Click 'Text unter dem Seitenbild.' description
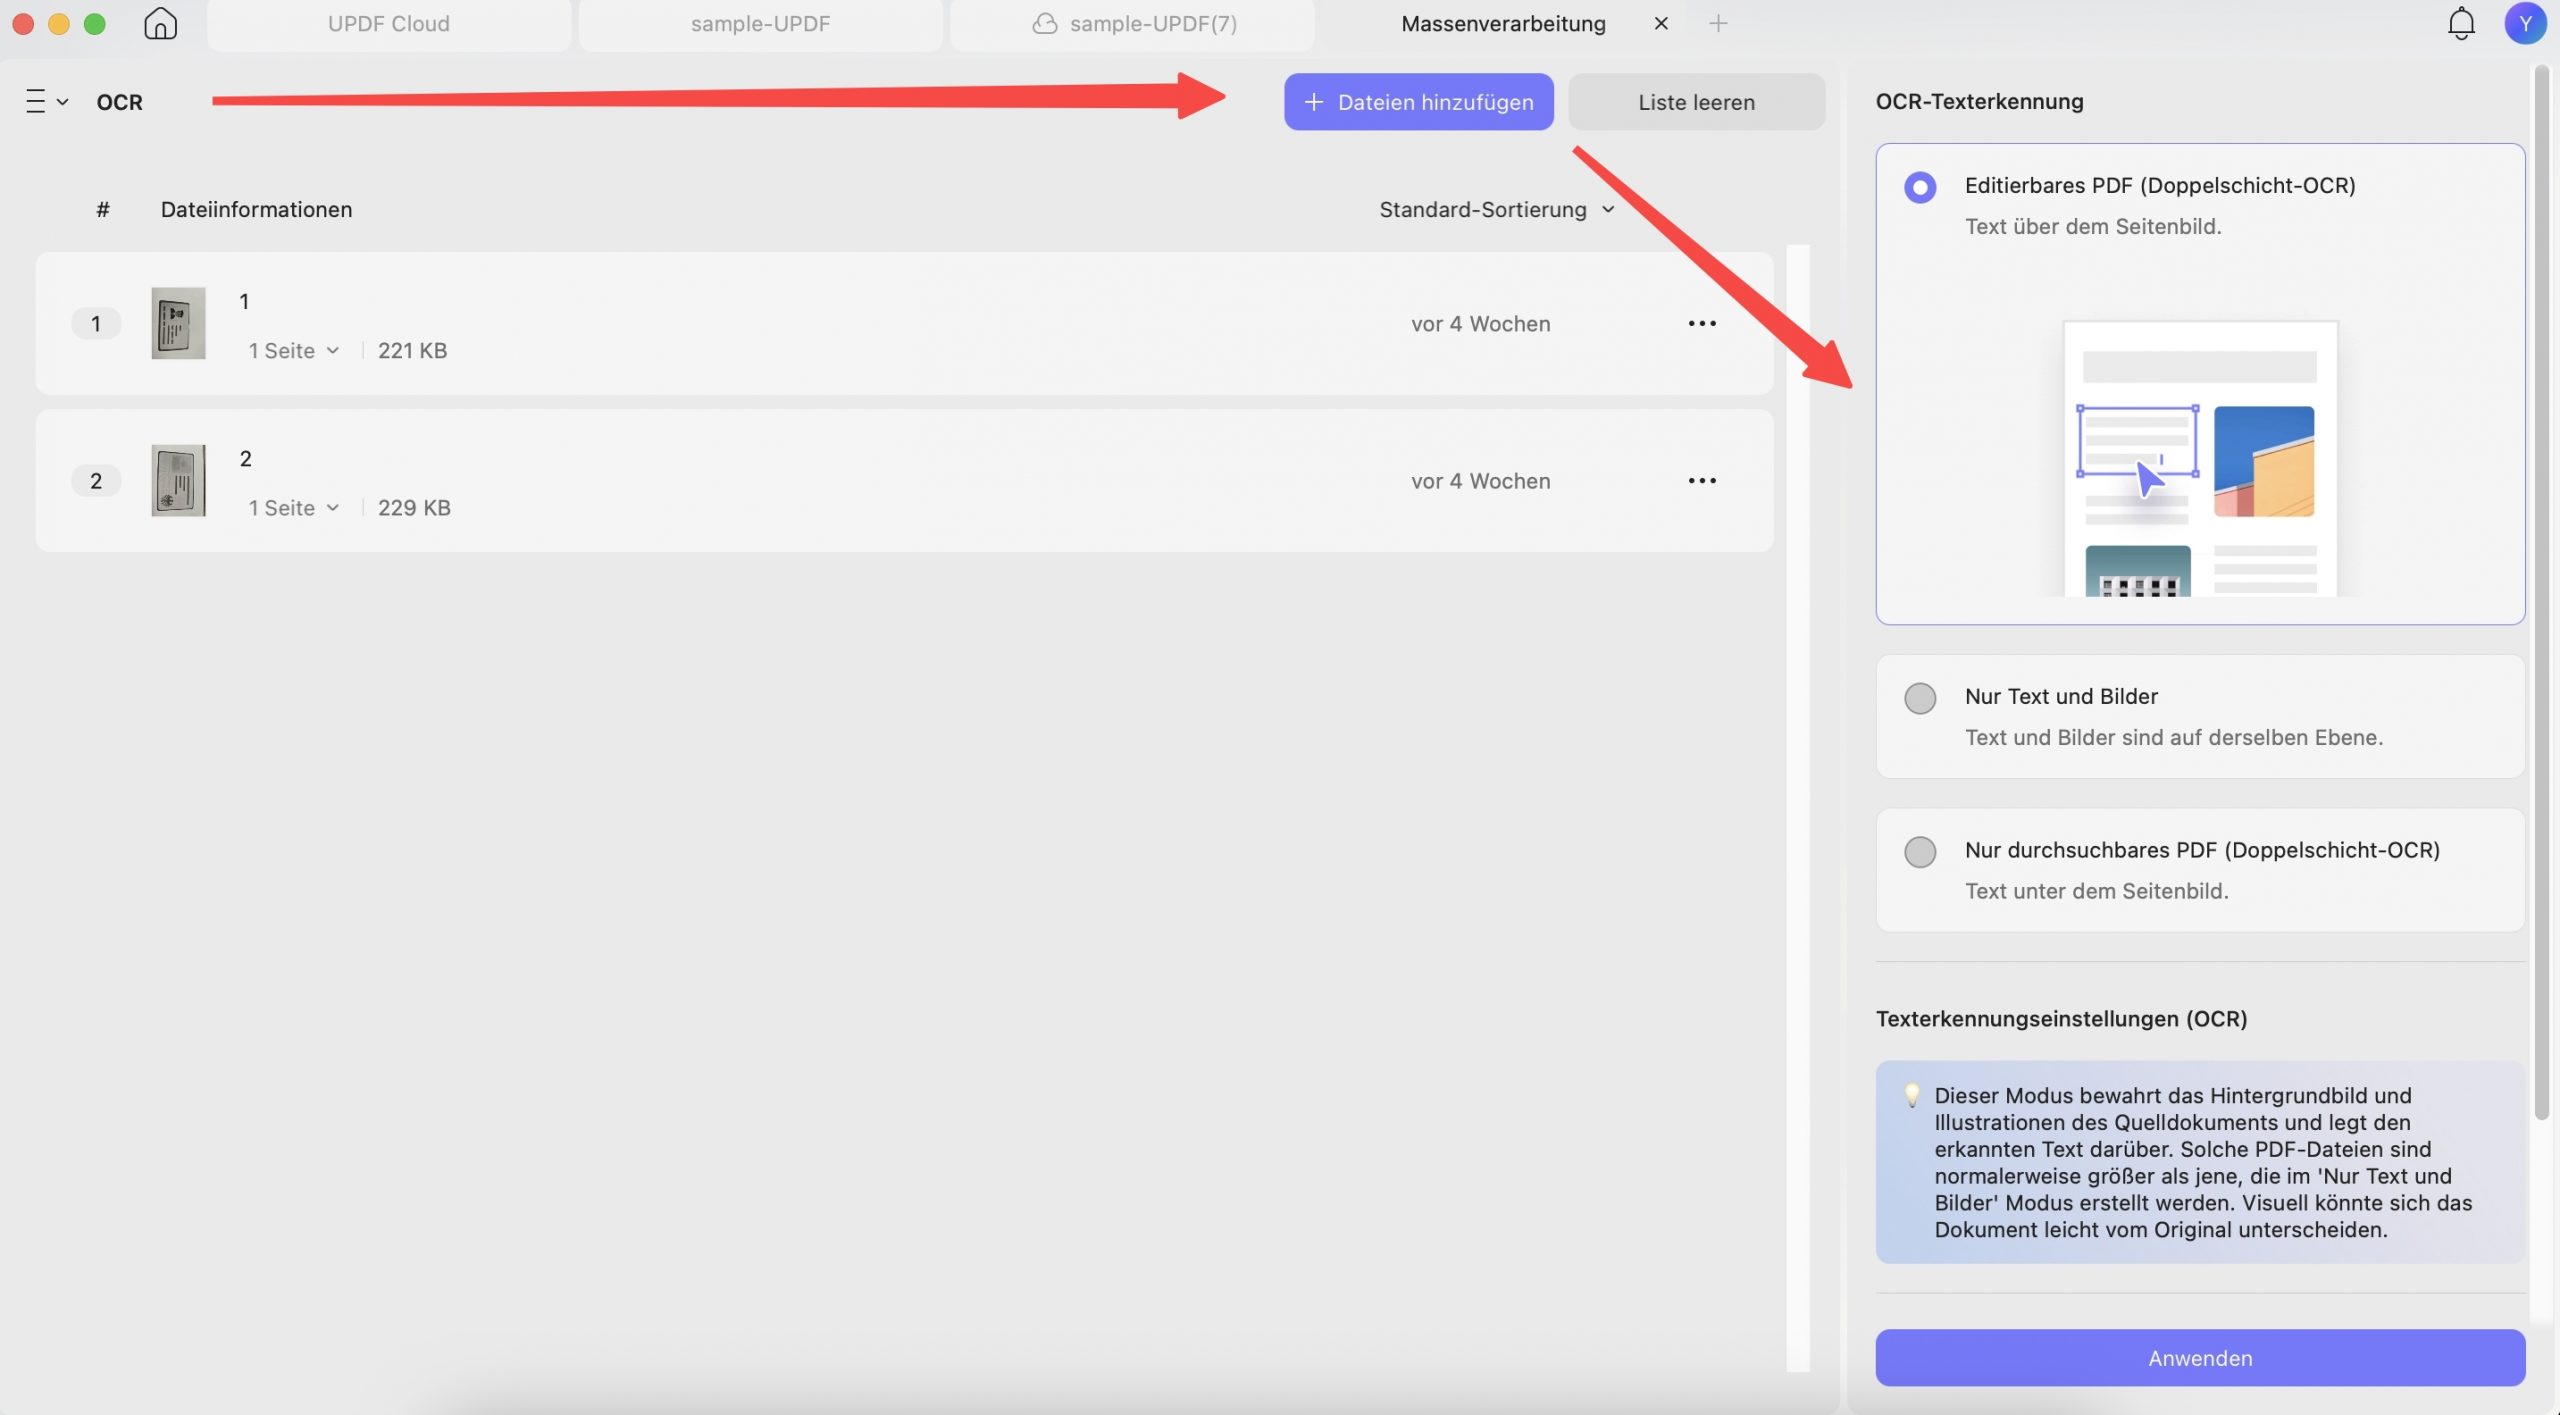The height and width of the screenshot is (1415, 2560). tap(2096, 890)
